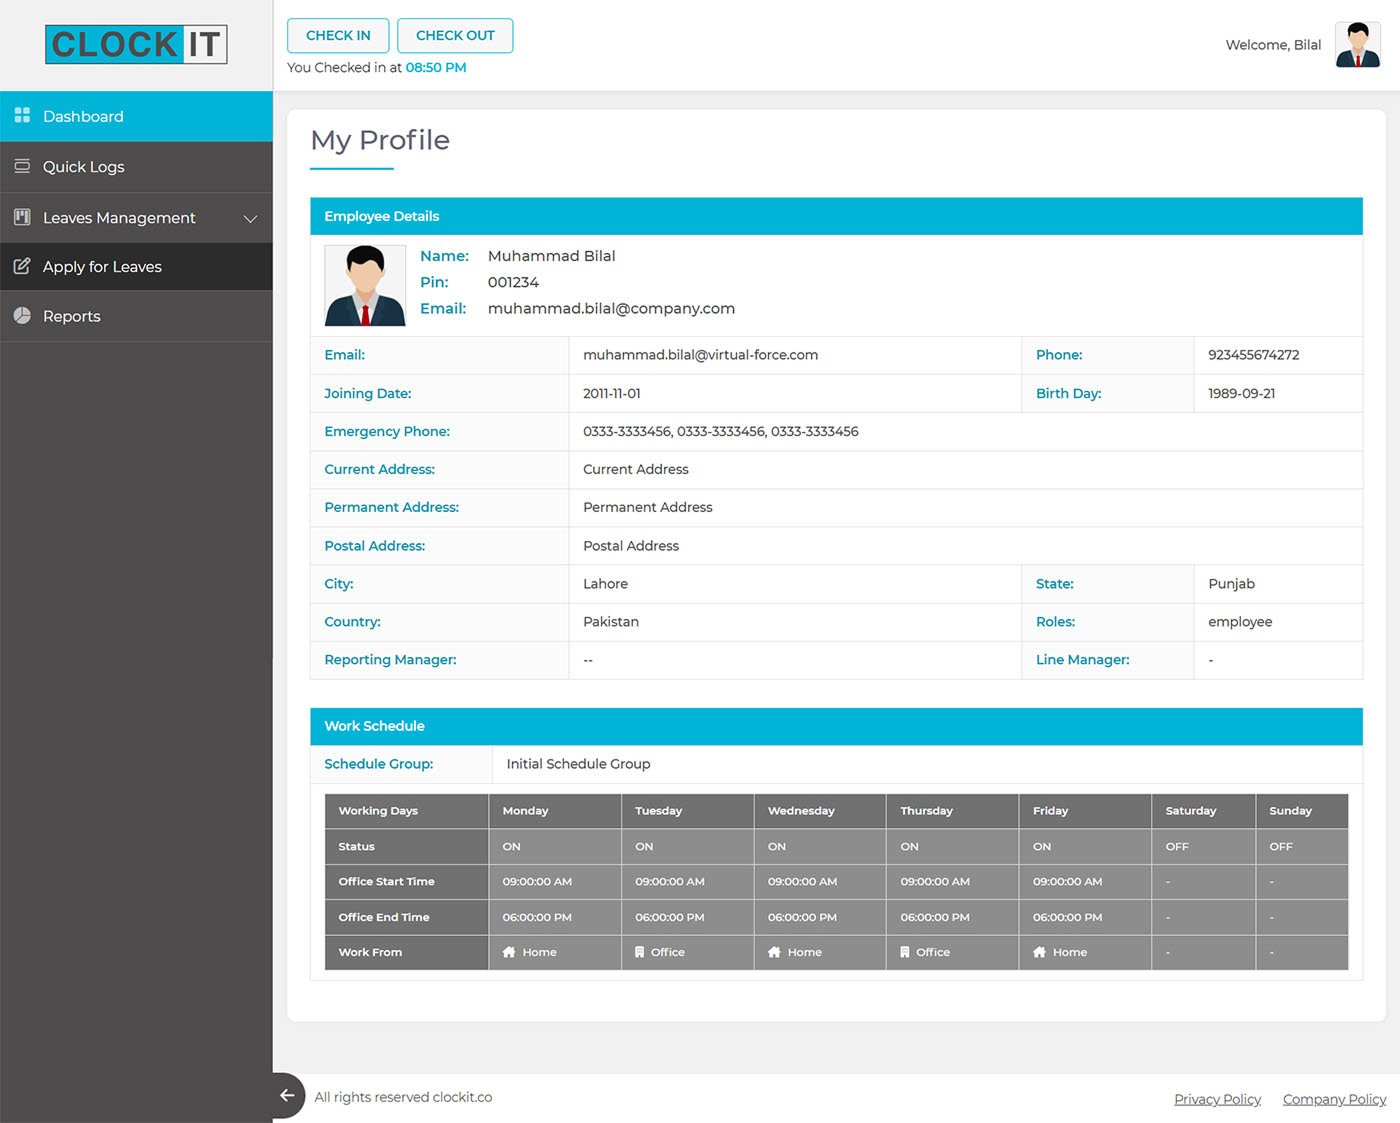Click the back arrow to collapse sidebar
Viewport: 1400px width, 1123px height.
pyautogui.click(x=287, y=1095)
